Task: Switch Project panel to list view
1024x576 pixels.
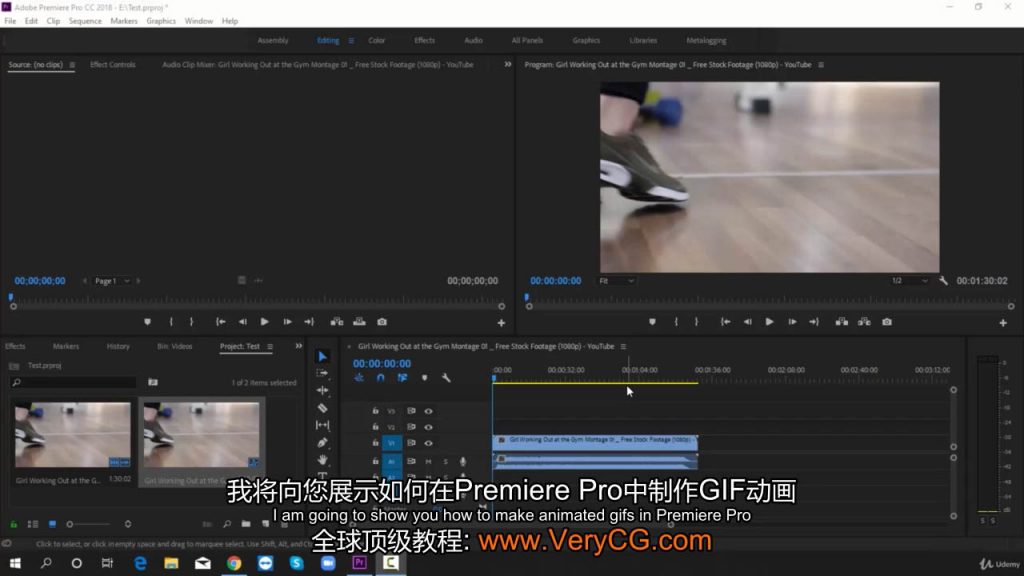Action: (33, 524)
